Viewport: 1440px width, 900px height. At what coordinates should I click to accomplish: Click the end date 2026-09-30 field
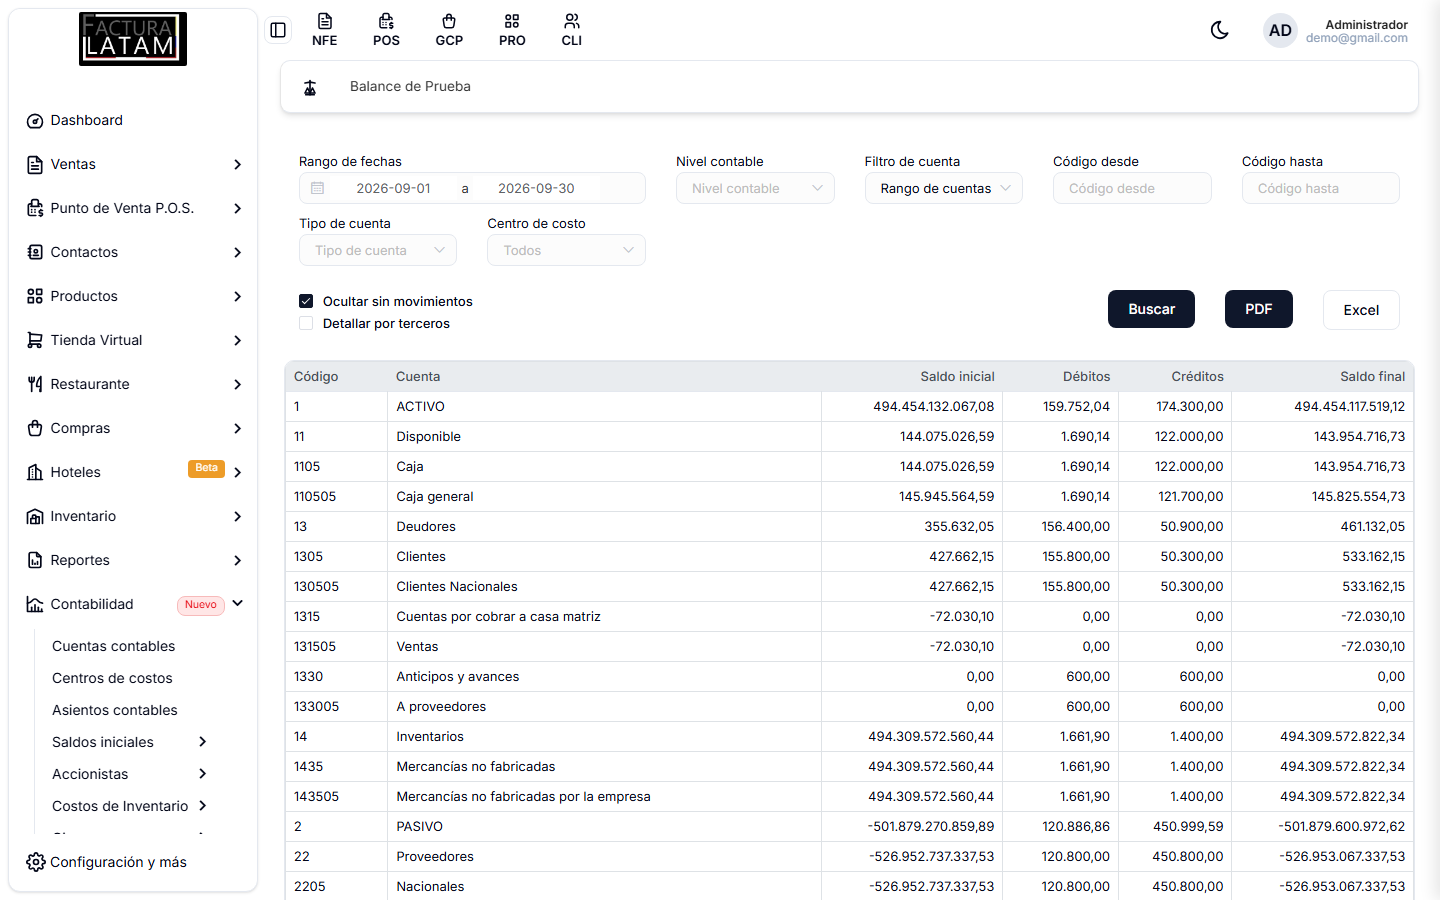coord(536,188)
